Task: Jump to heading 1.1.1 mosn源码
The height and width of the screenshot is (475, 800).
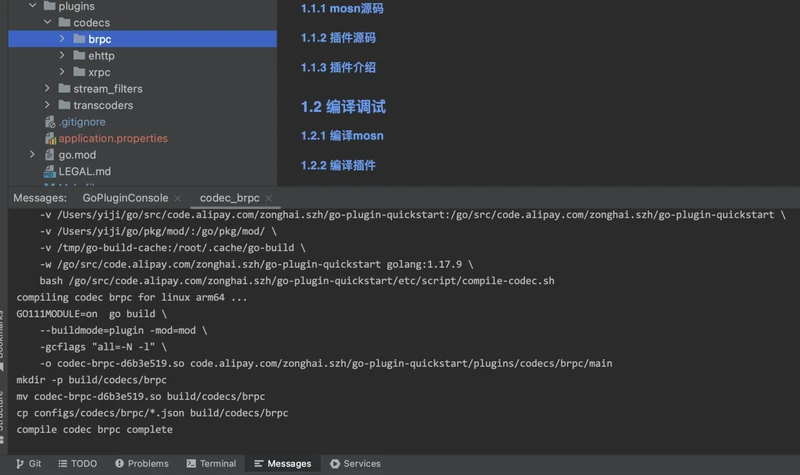Action: click(342, 8)
